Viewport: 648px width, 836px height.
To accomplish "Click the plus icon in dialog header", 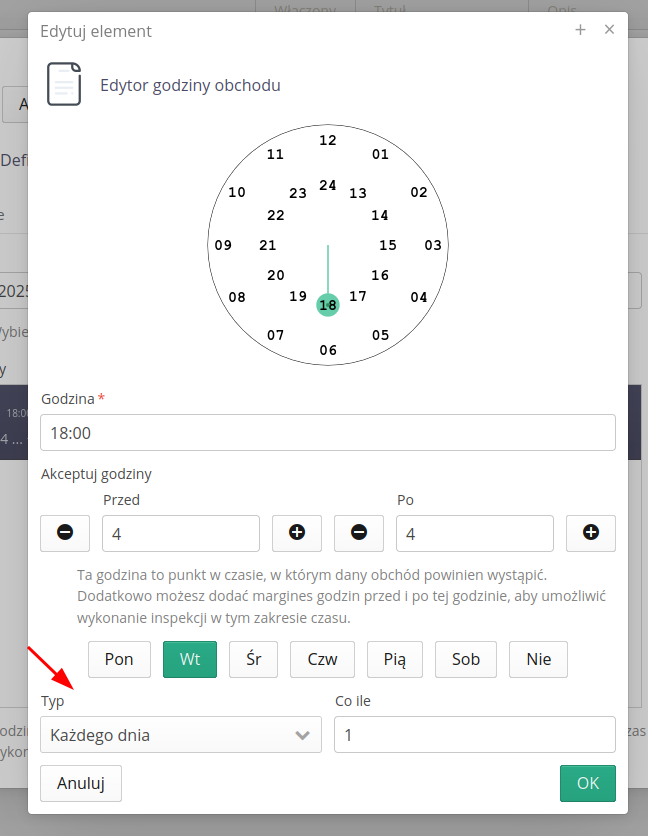I will 580,30.
